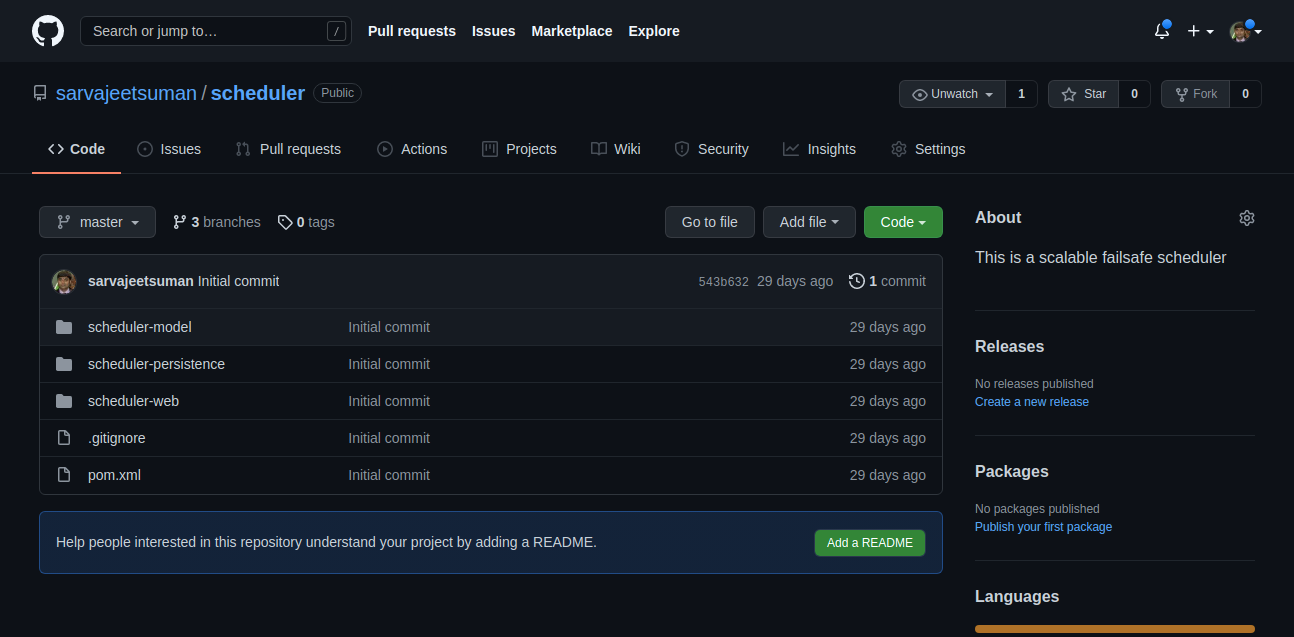Click the tags icon

pos(285,222)
